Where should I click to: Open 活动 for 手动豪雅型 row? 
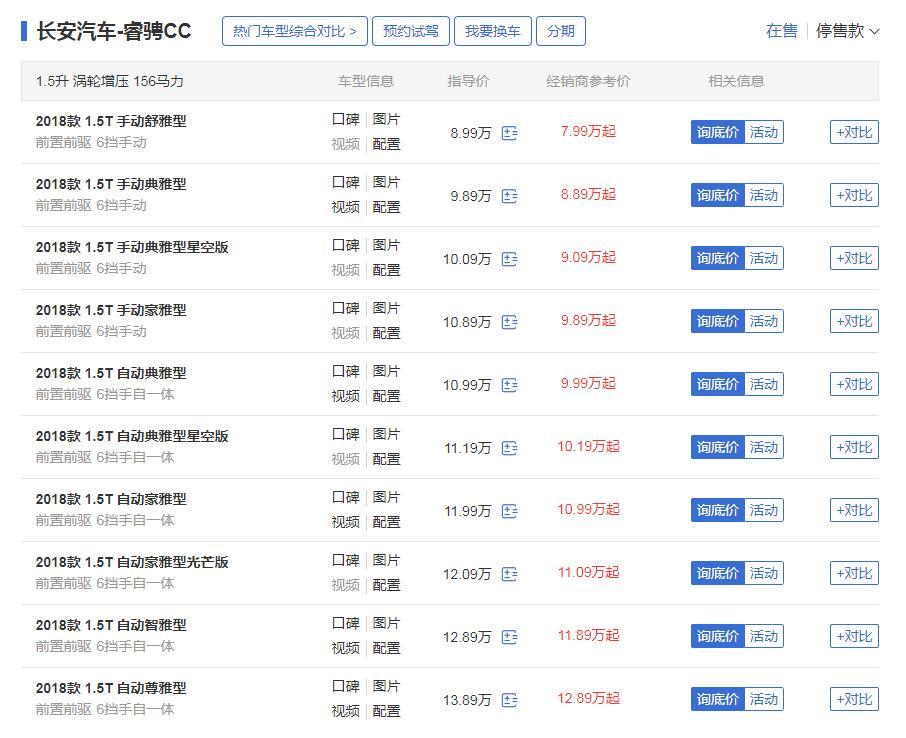764,321
